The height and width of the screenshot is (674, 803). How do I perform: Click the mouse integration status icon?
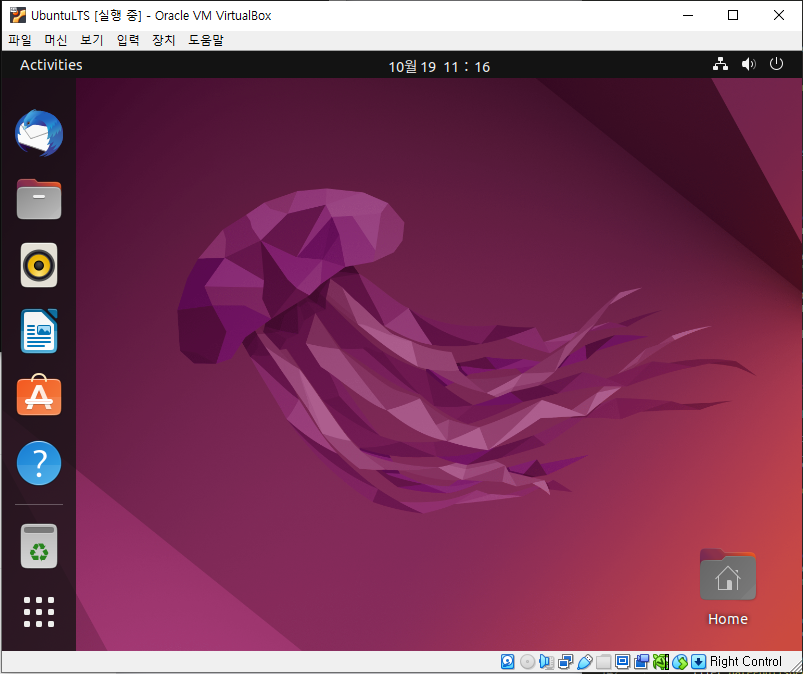[x=680, y=662]
